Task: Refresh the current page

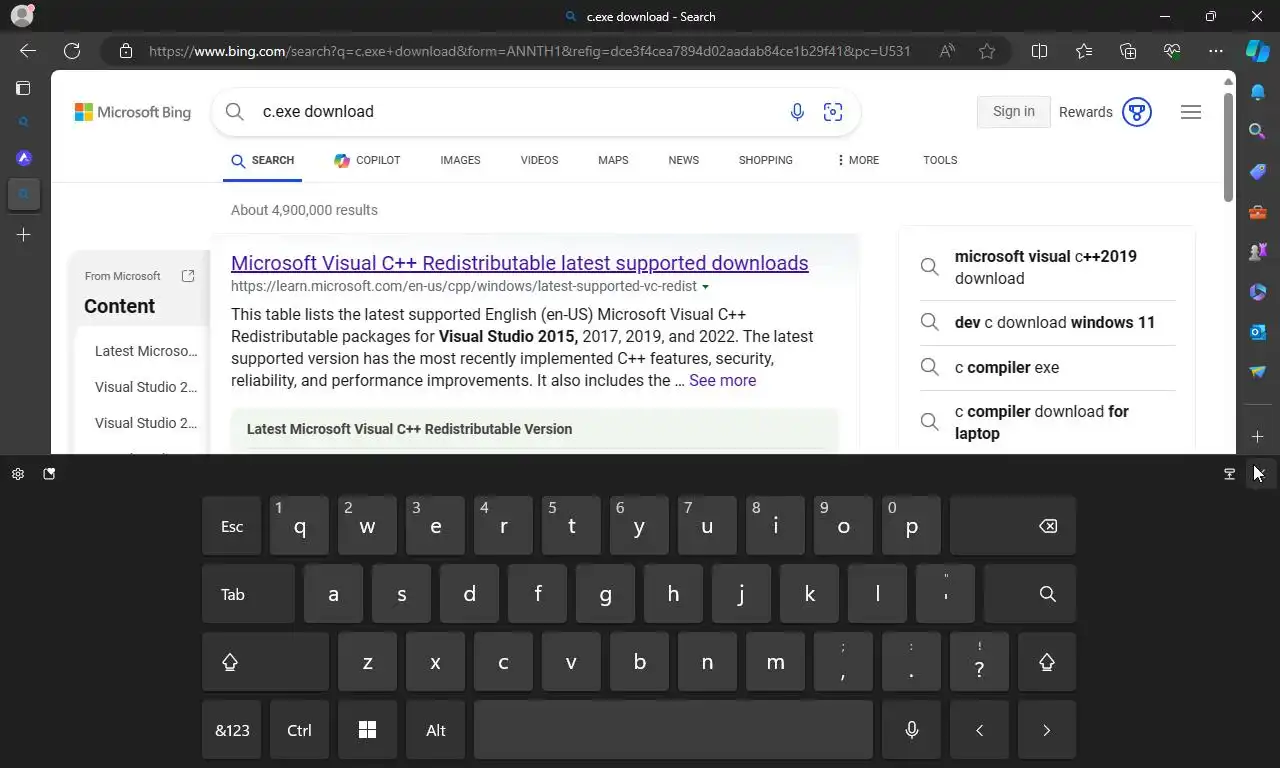Action: 72,51
